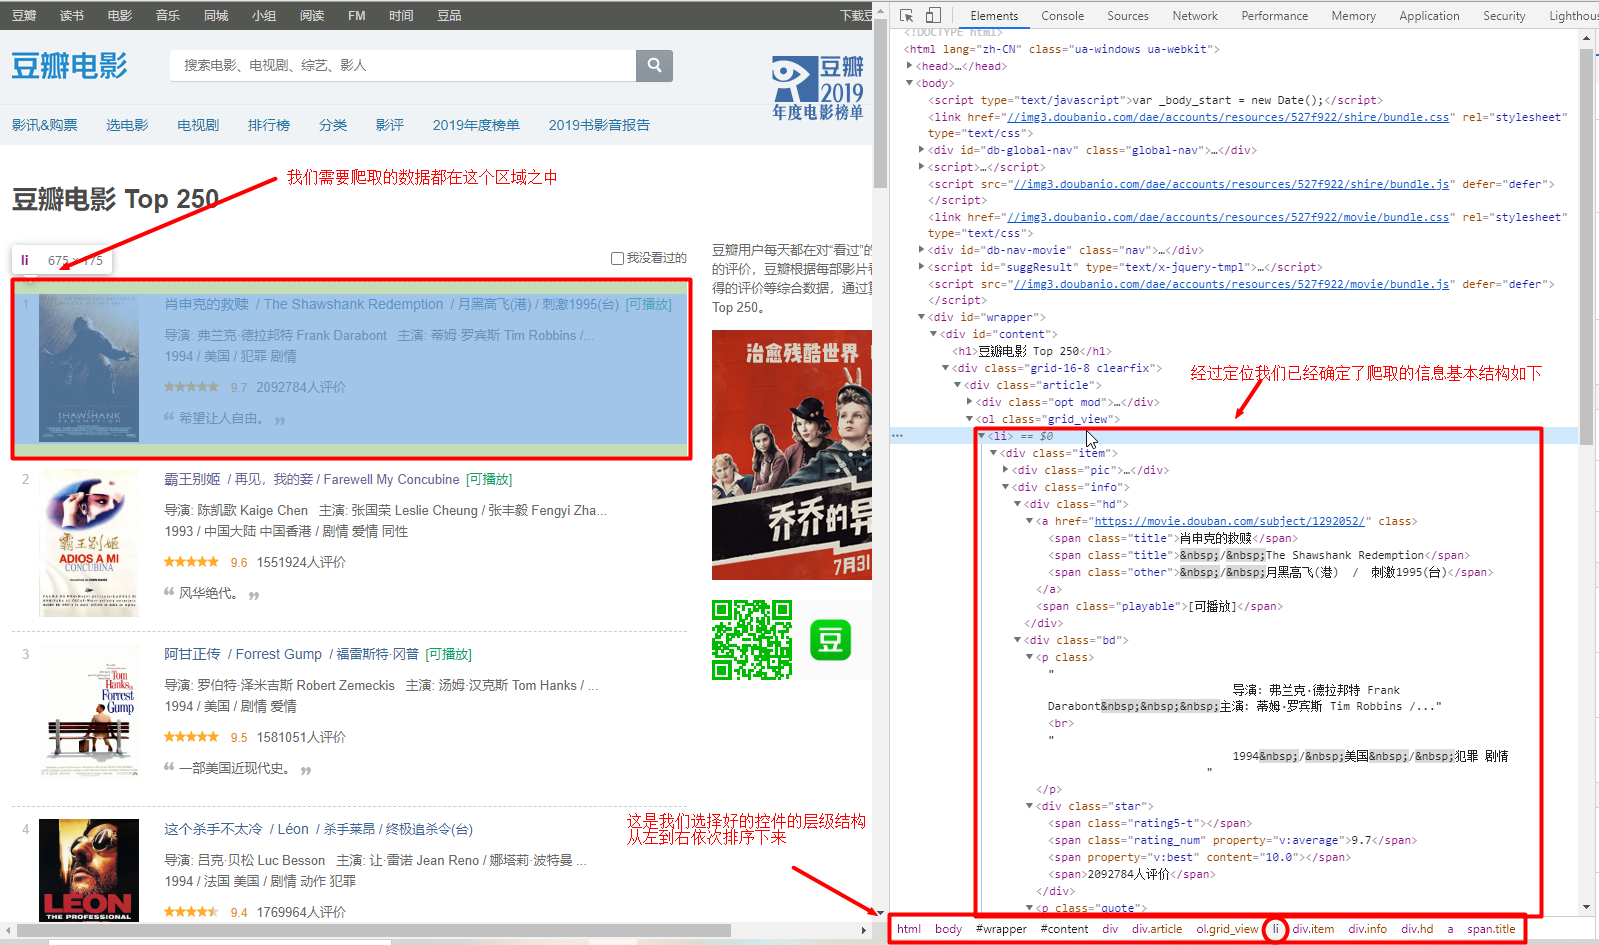Switch to the Network tab
Screen dimensions: 1599x945
point(1195,16)
